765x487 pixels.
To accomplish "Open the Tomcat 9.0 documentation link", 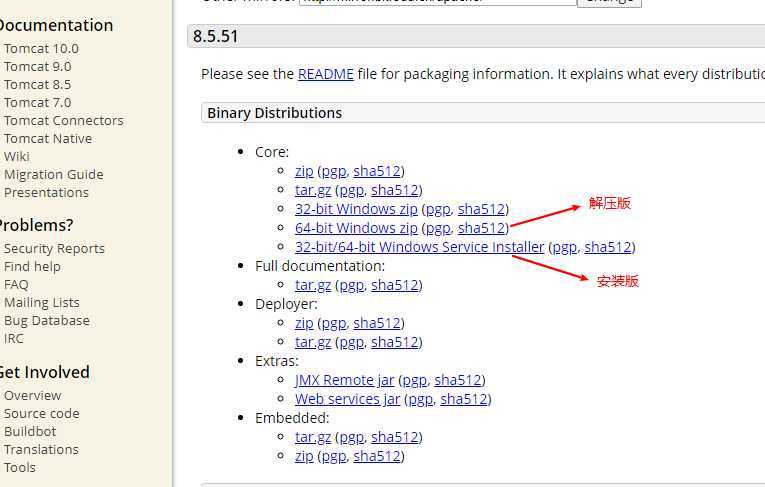I will (38, 66).
